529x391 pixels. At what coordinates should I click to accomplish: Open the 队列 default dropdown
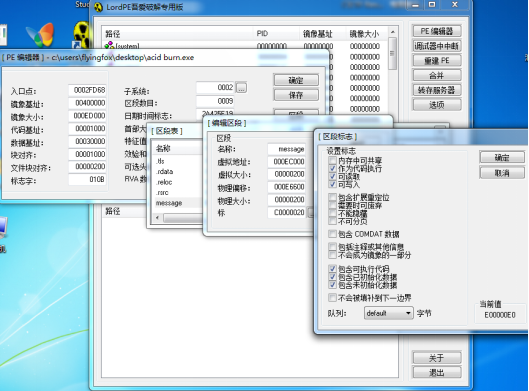(x=389, y=313)
